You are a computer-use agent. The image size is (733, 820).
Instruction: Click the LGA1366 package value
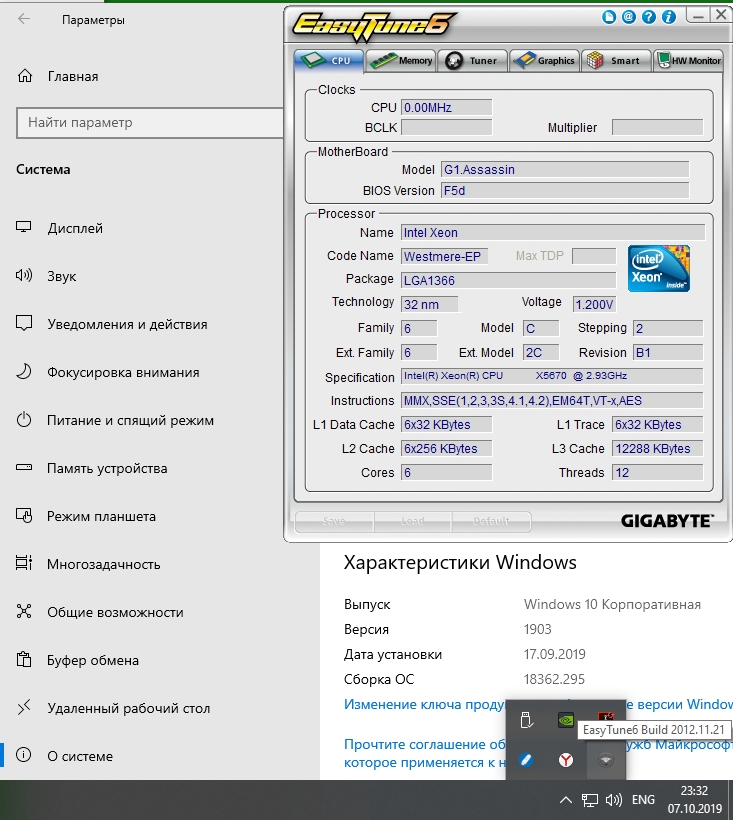click(508, 280)
